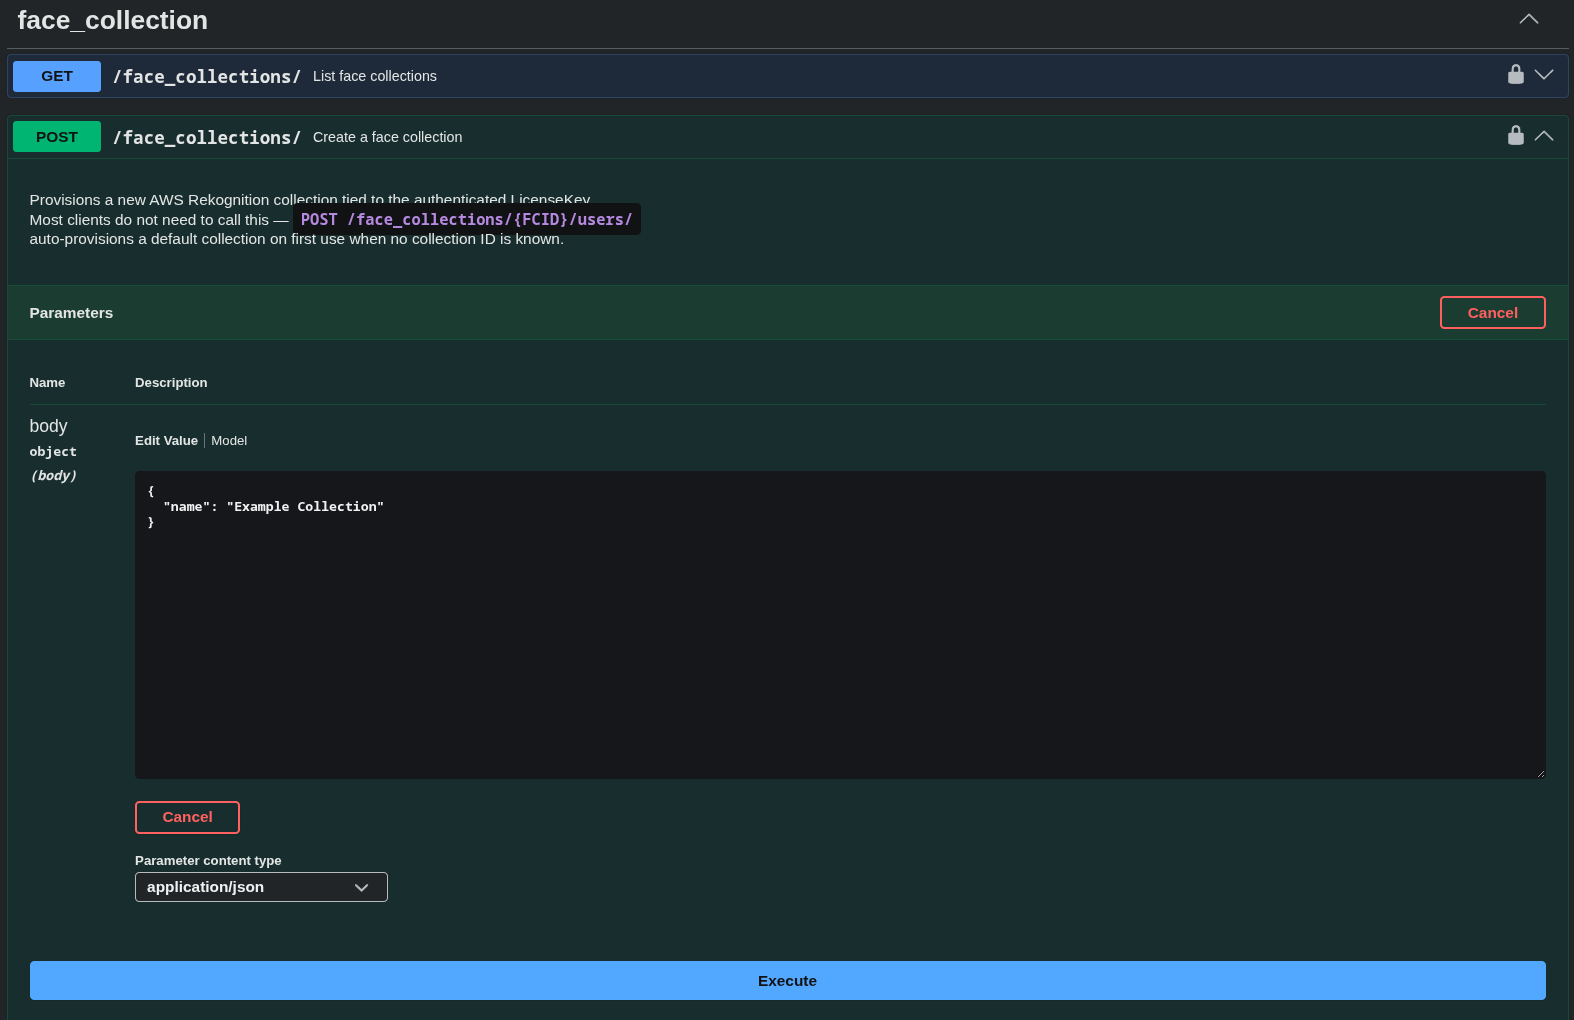Click the lock icon on the GET row

click(1516, 75)
